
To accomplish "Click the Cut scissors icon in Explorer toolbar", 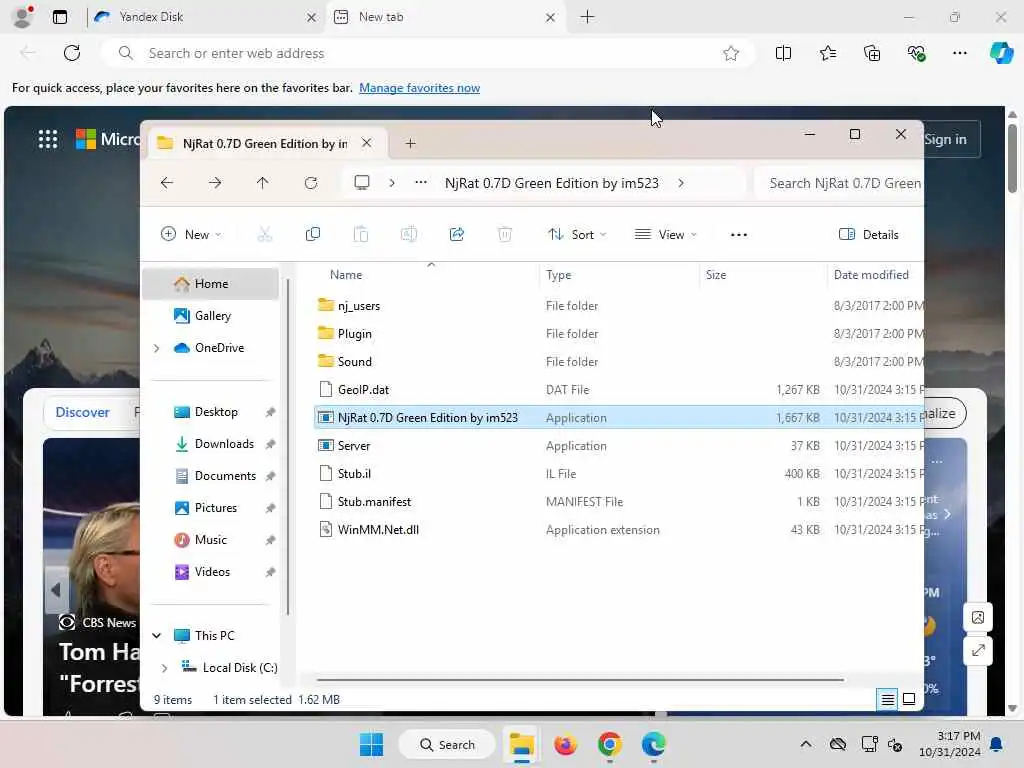I will [x=264, y=234].
